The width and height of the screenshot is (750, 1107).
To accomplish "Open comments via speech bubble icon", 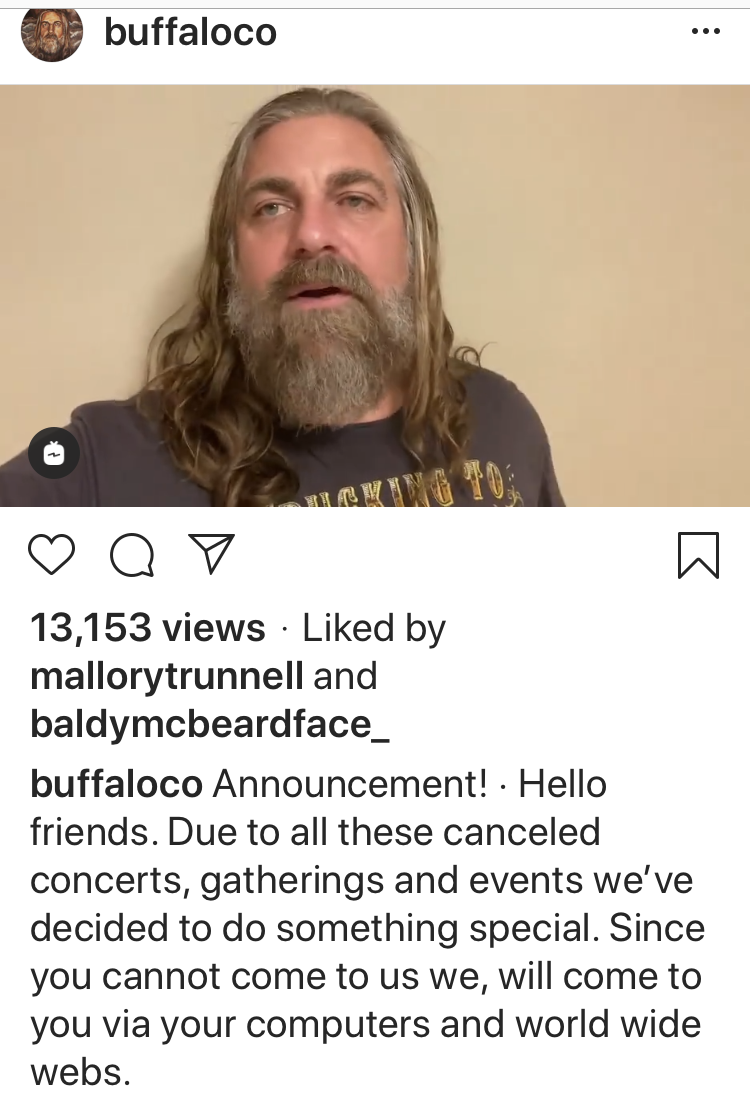I will tap(131, 555).
